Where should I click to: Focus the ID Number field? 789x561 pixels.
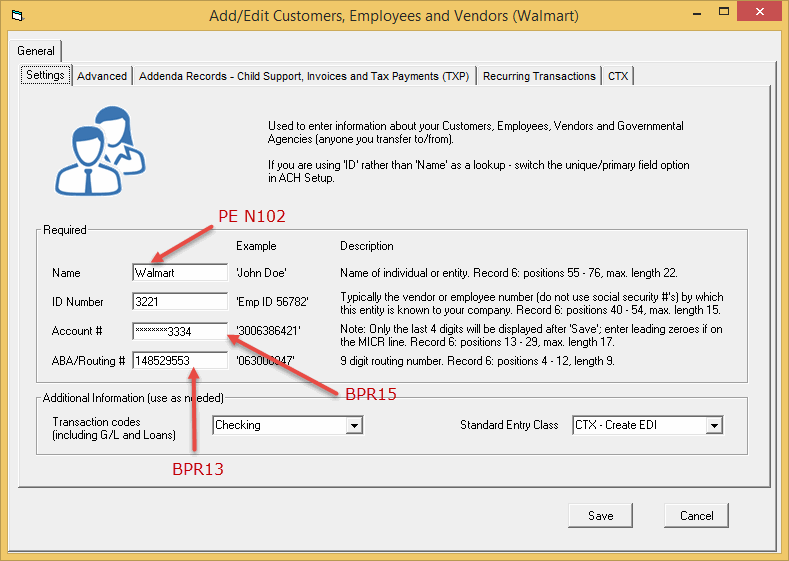180,302
